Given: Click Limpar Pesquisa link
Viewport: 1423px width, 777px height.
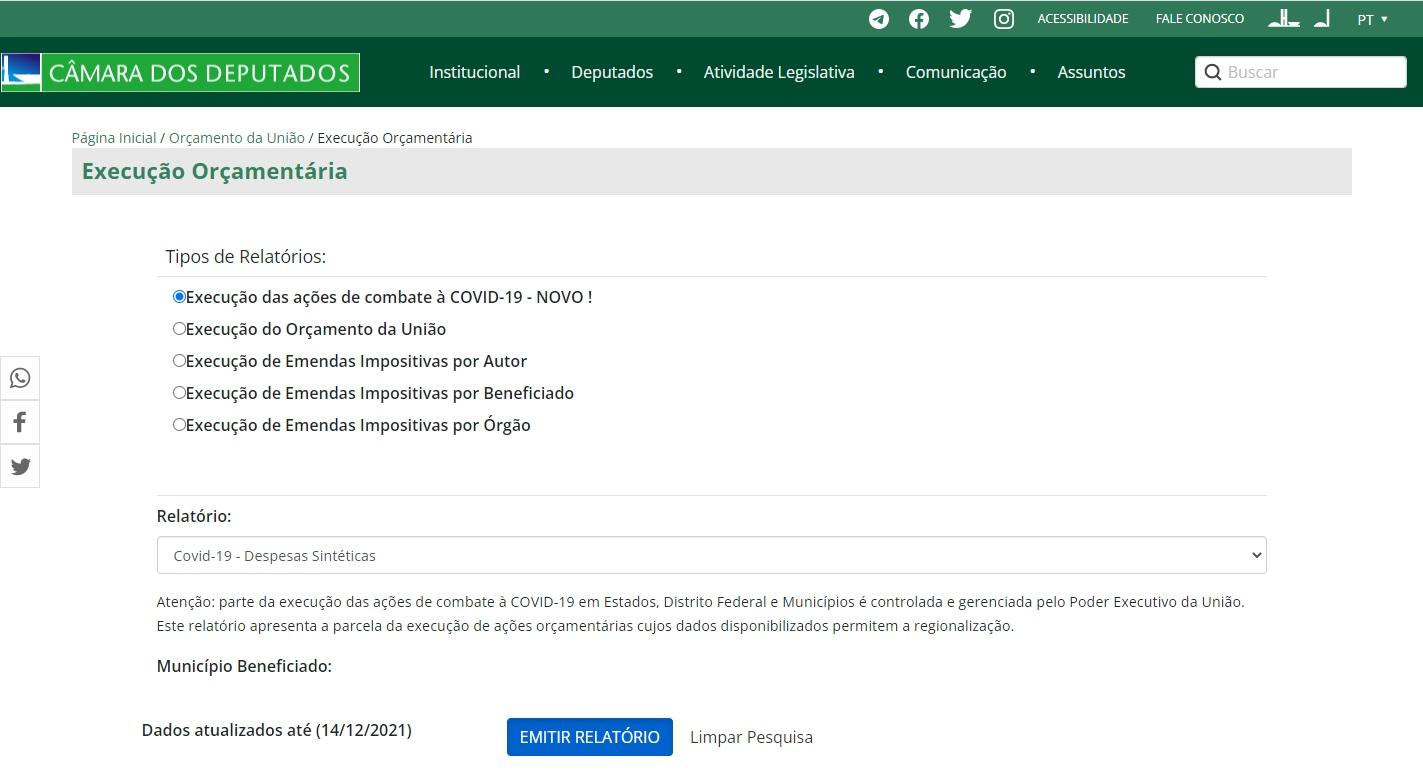Looking at the screenshot, I should [x=751, y=737].
